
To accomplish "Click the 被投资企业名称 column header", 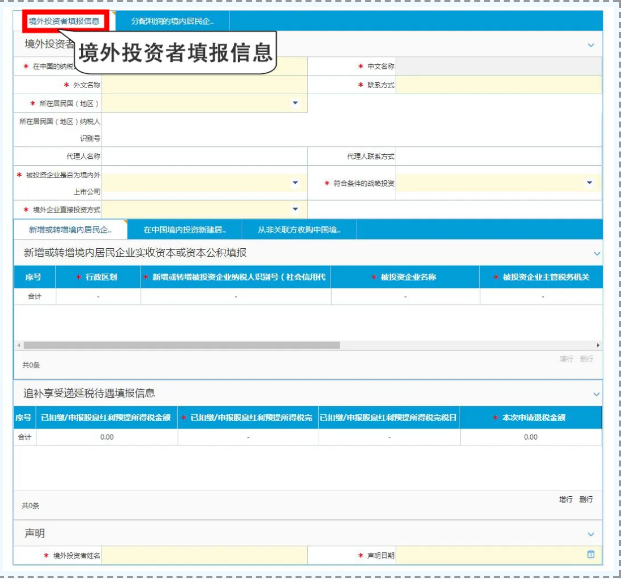I will (x=405, y=277).
